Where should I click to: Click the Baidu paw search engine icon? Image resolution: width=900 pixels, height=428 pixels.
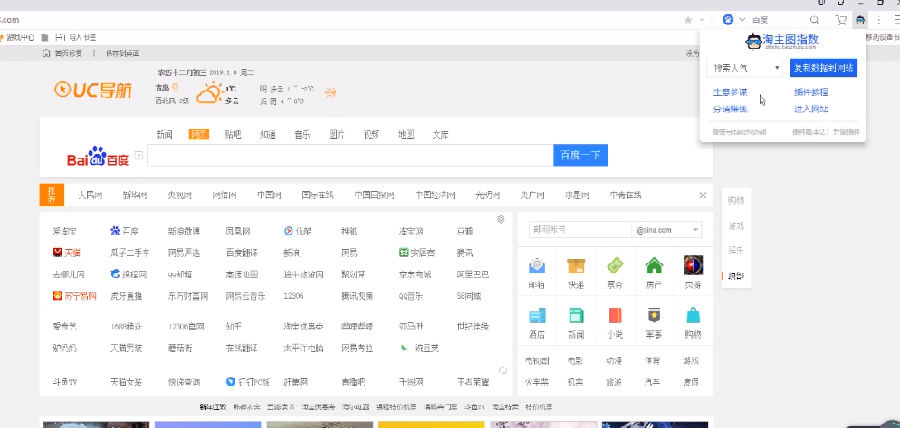pos(728,20)
